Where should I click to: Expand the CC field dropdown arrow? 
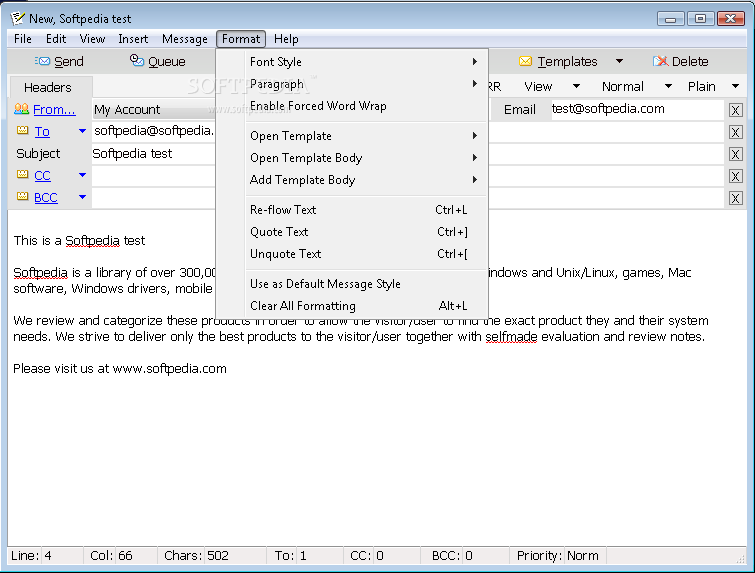82,175
